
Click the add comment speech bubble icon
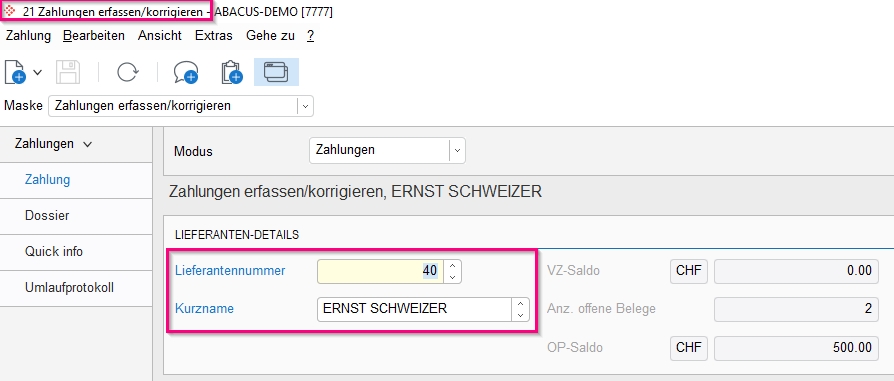point(185,72)
